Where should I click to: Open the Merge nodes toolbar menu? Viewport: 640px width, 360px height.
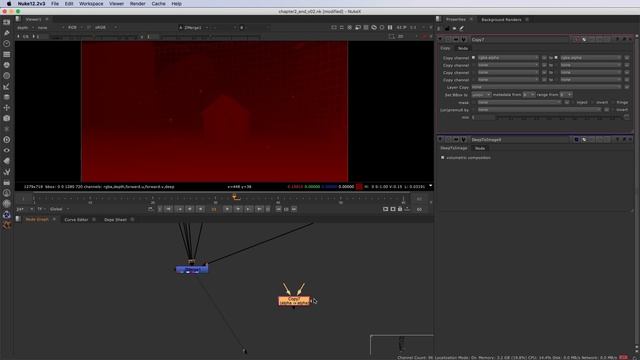(7, 97)
